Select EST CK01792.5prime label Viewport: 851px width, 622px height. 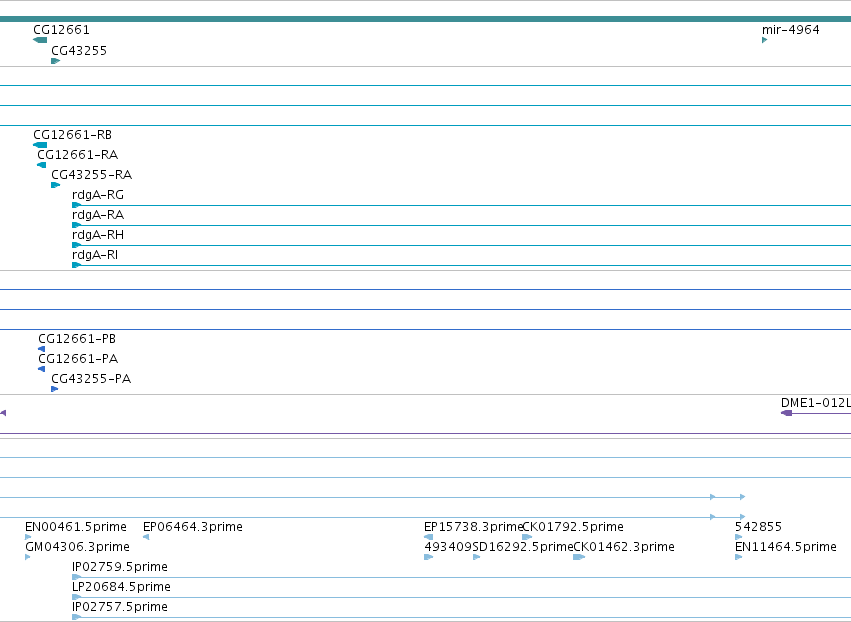coord(573,527)
